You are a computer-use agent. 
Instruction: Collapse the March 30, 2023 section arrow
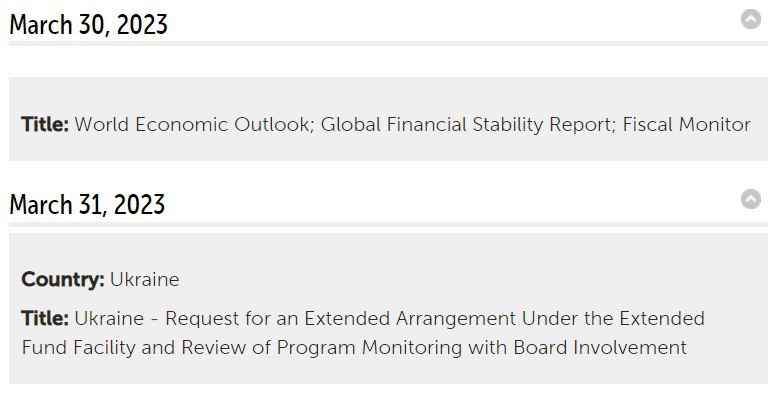pos(750,19)
